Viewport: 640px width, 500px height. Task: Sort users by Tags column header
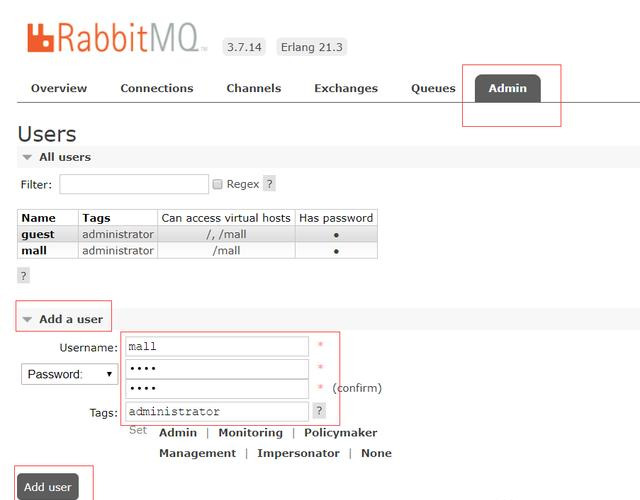point(96,218)
